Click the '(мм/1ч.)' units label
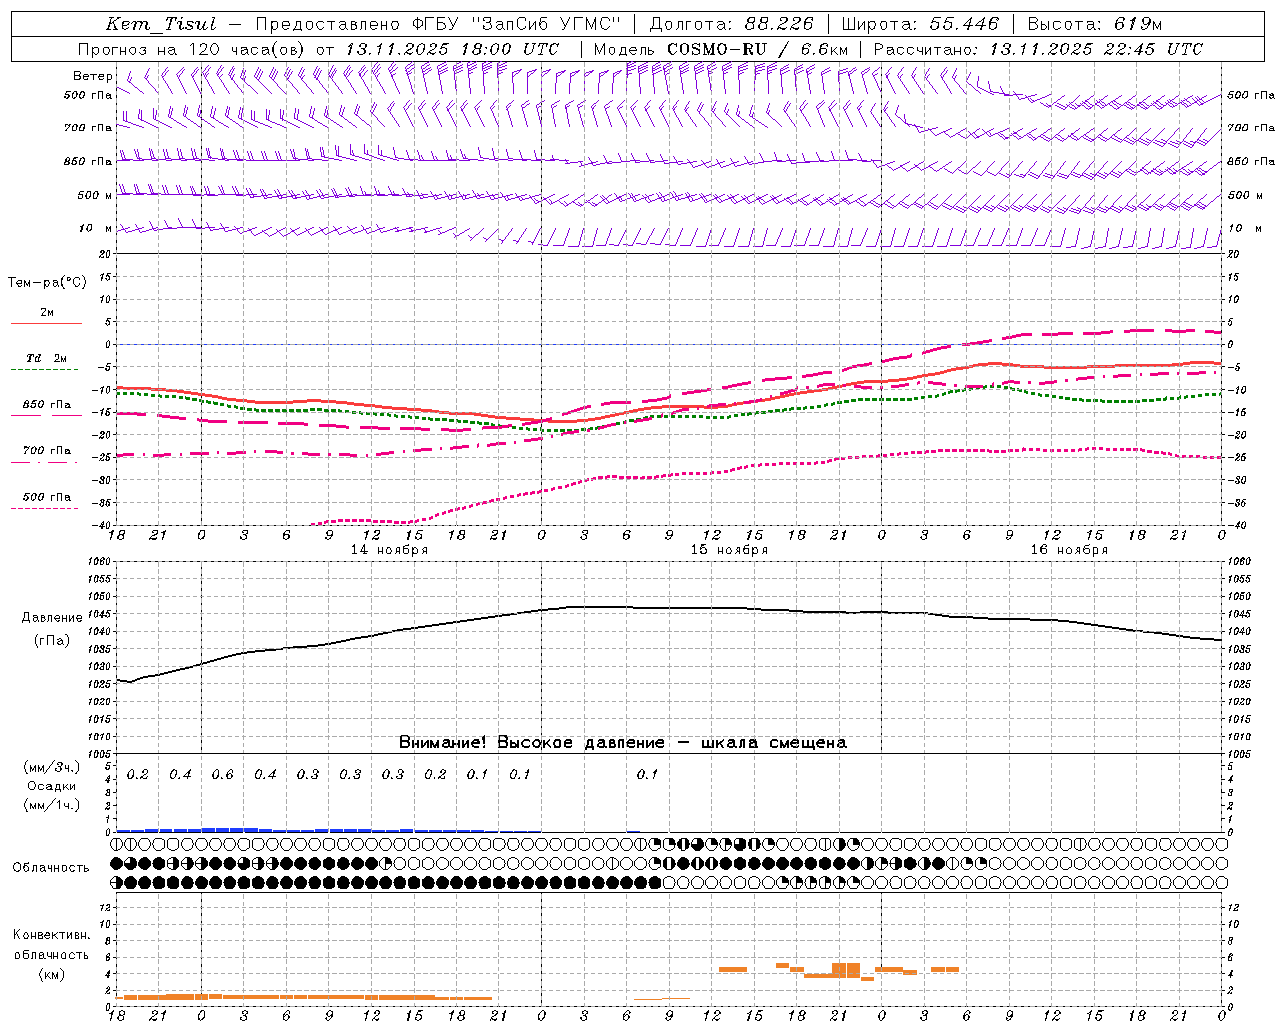 pos(52,805)
